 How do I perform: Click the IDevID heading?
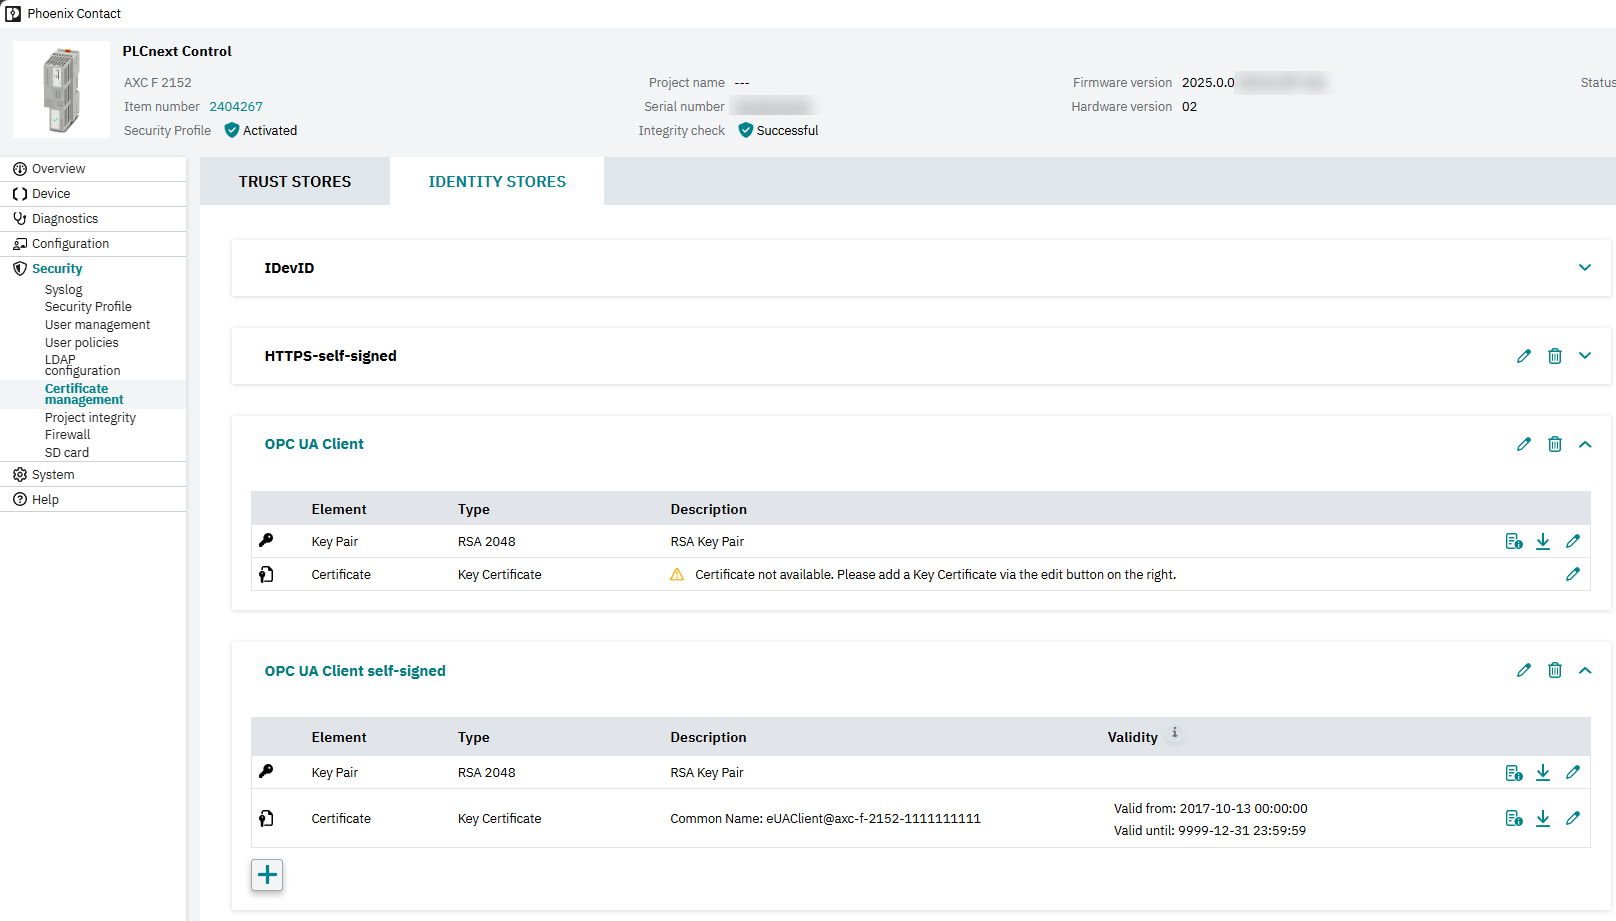(289, 268)
